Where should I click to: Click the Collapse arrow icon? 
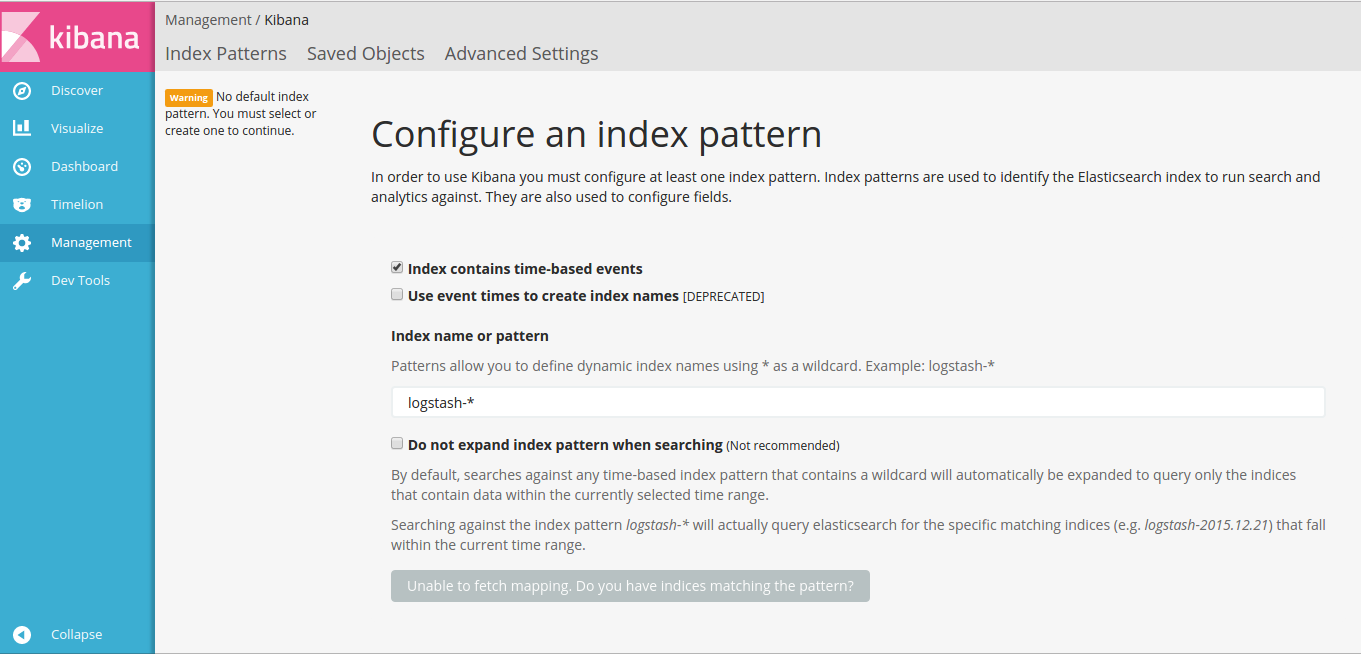[22, 635]
